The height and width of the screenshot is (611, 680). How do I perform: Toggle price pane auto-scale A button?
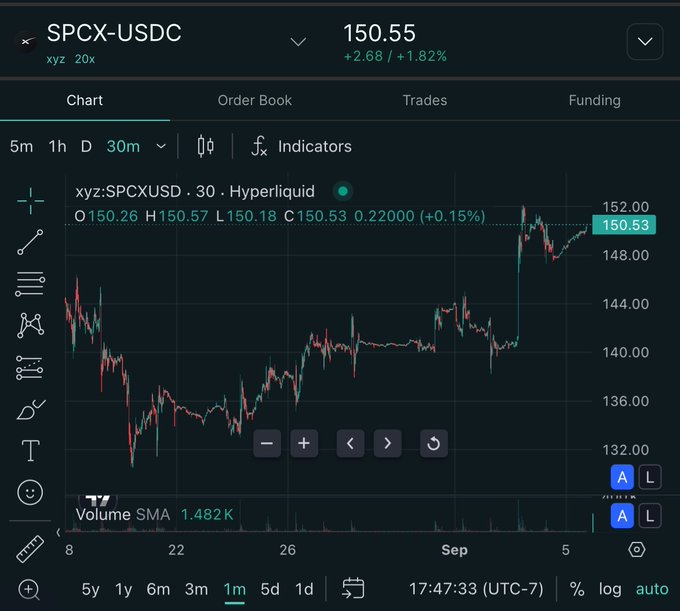pyautogui.click(x=622, y=477)
